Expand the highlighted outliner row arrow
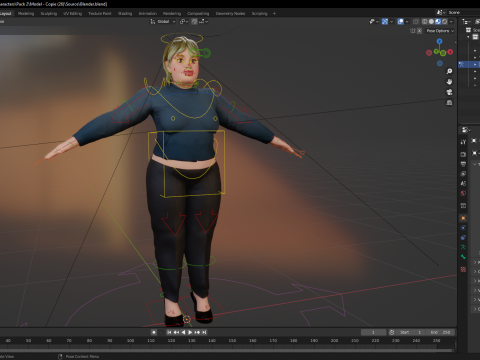Viewport: 480px width, 360px height. (475, 64)
